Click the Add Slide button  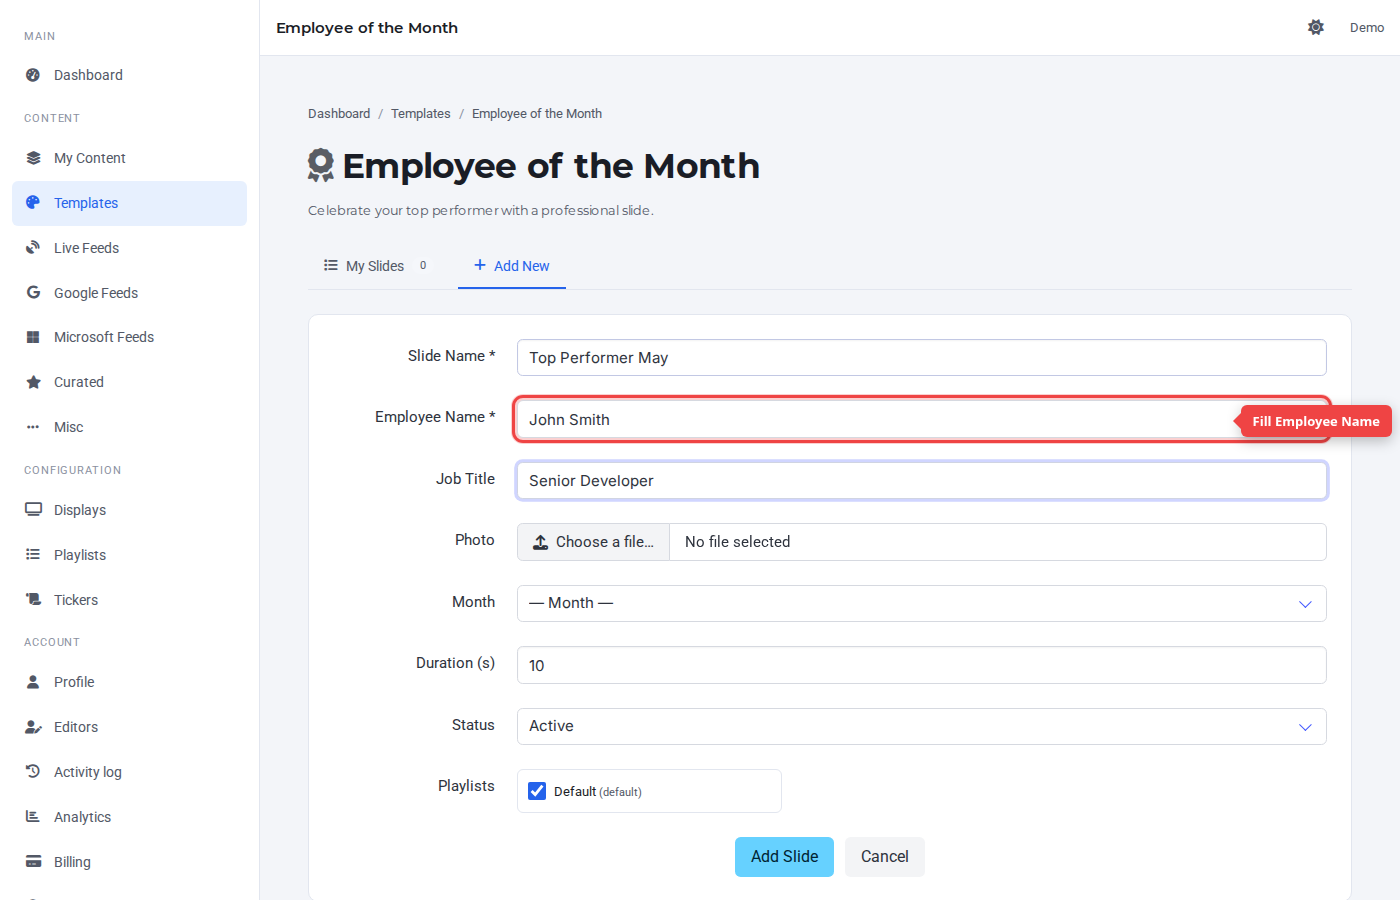(784, 857)
